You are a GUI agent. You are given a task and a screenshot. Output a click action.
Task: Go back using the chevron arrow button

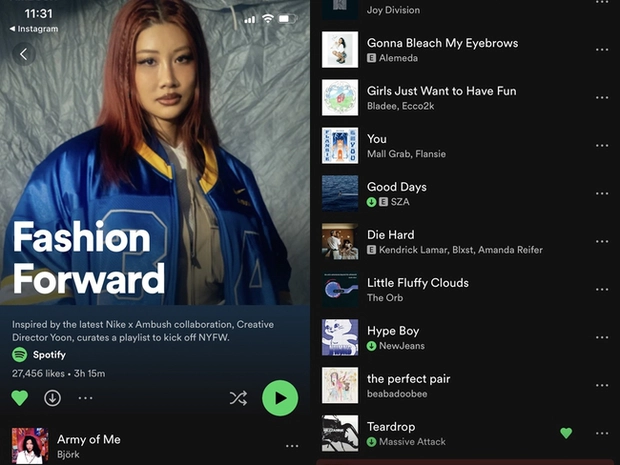(24, 54)
